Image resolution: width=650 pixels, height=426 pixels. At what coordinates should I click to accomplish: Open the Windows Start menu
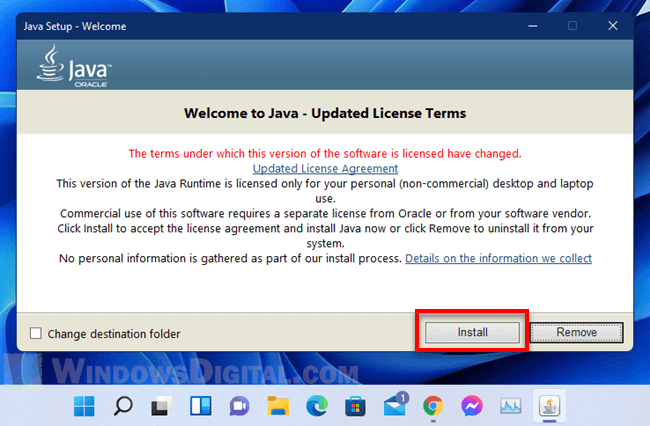coord(84,406)
